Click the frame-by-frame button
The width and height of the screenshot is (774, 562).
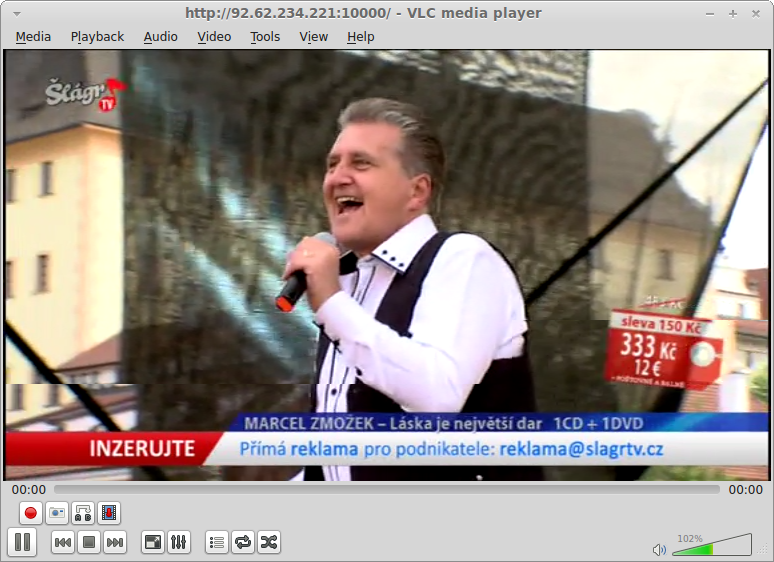[109, 513]
